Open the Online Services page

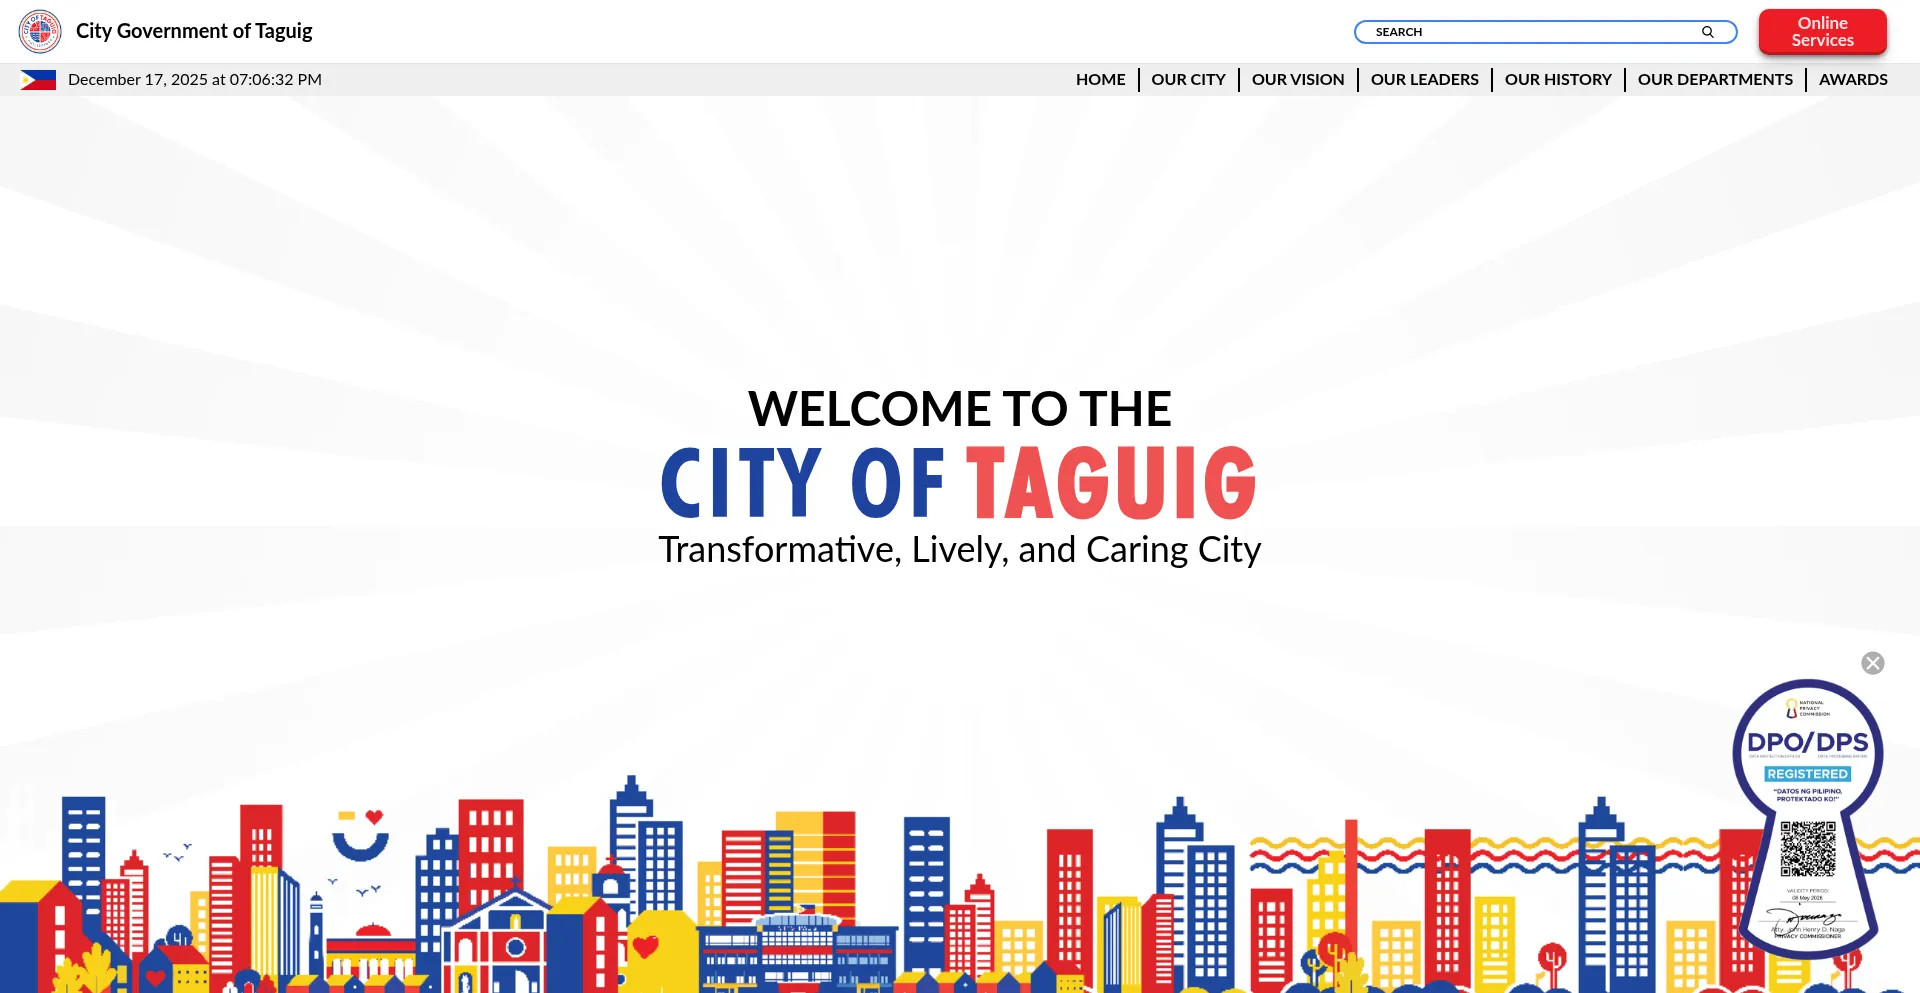click(x=1822, y=31)
